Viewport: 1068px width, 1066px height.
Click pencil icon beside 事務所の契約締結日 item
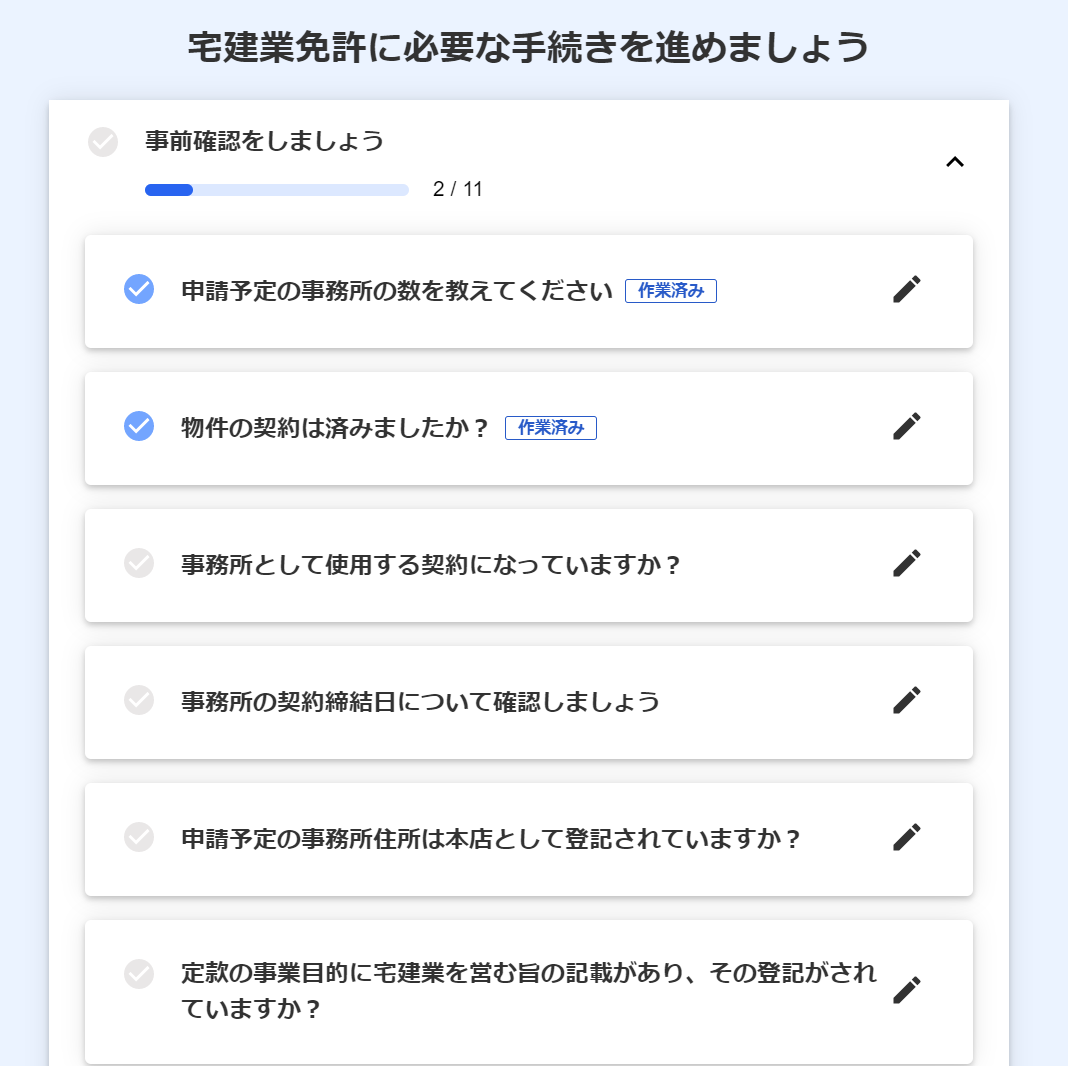tap(906, 701)
